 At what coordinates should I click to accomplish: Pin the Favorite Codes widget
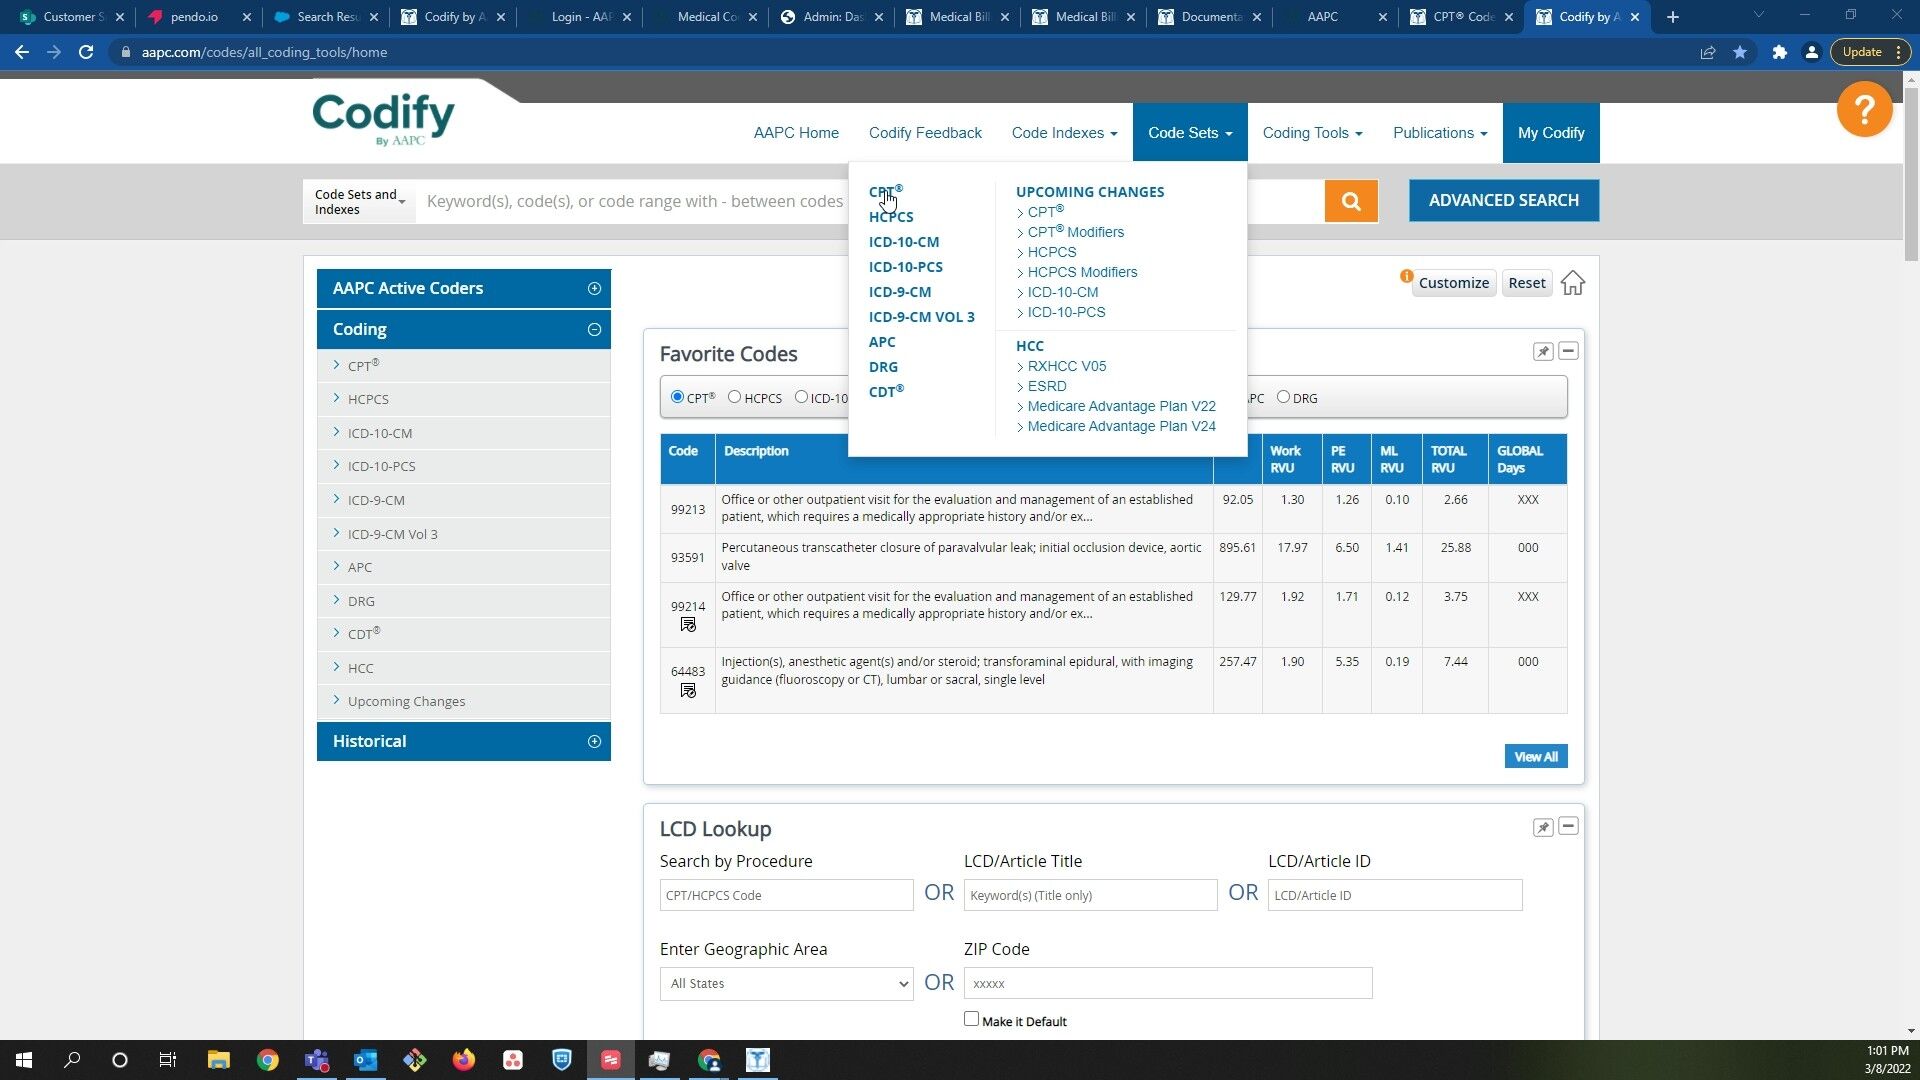tap(1543, 351)
